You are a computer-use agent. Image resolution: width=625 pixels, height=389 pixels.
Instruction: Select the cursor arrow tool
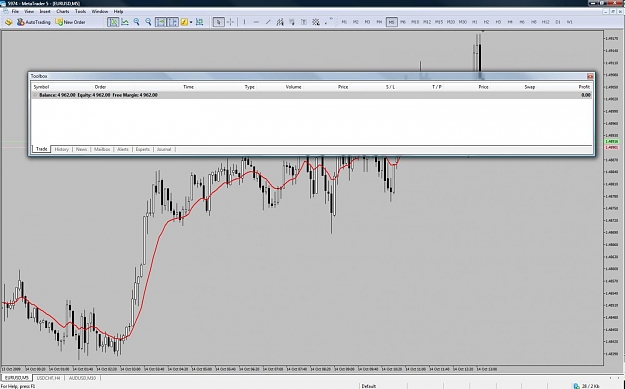tap(218, 22)
